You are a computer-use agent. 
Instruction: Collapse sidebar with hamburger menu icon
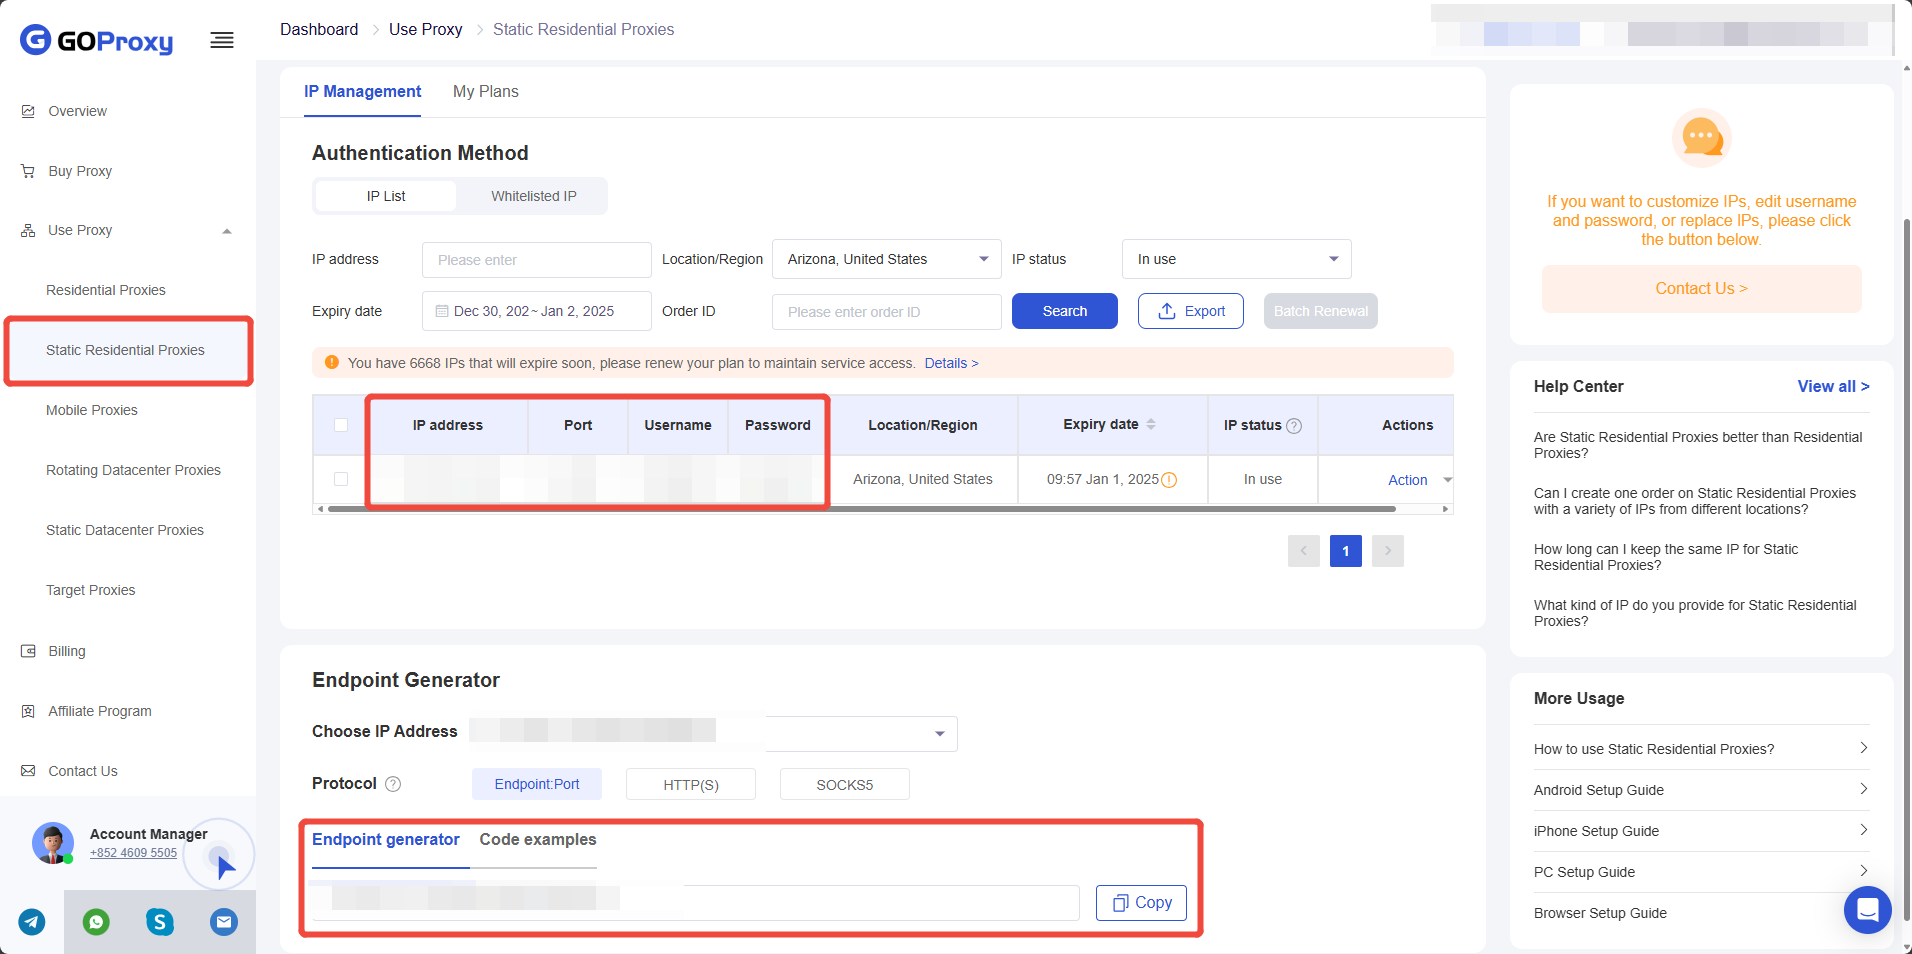pos(222,40)
